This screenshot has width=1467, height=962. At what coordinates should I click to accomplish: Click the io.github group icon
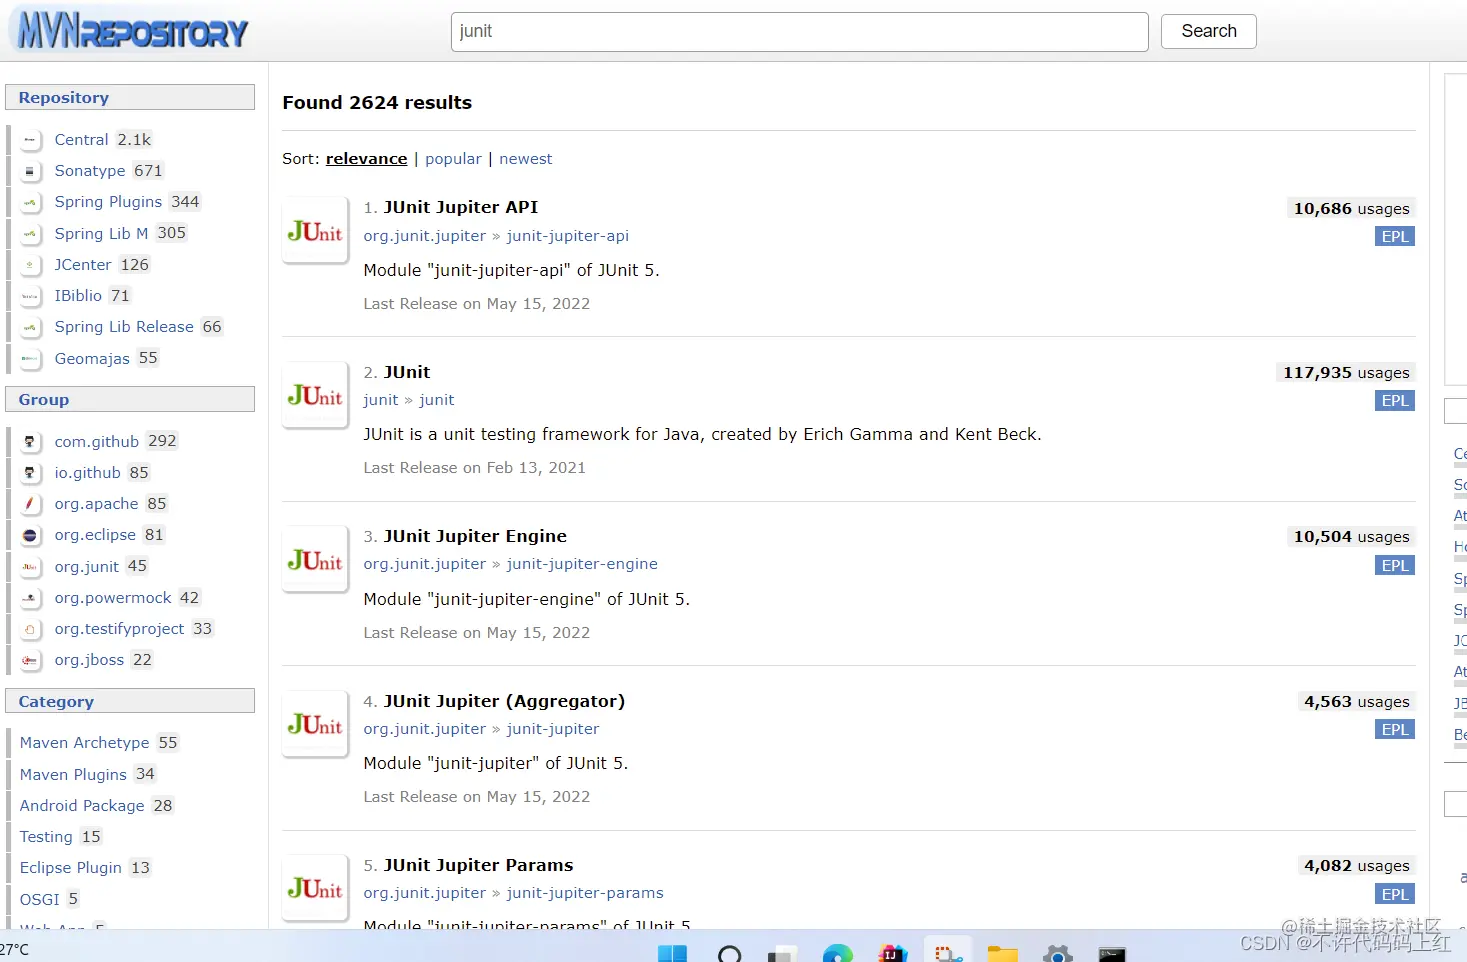[x=30, y=473]
